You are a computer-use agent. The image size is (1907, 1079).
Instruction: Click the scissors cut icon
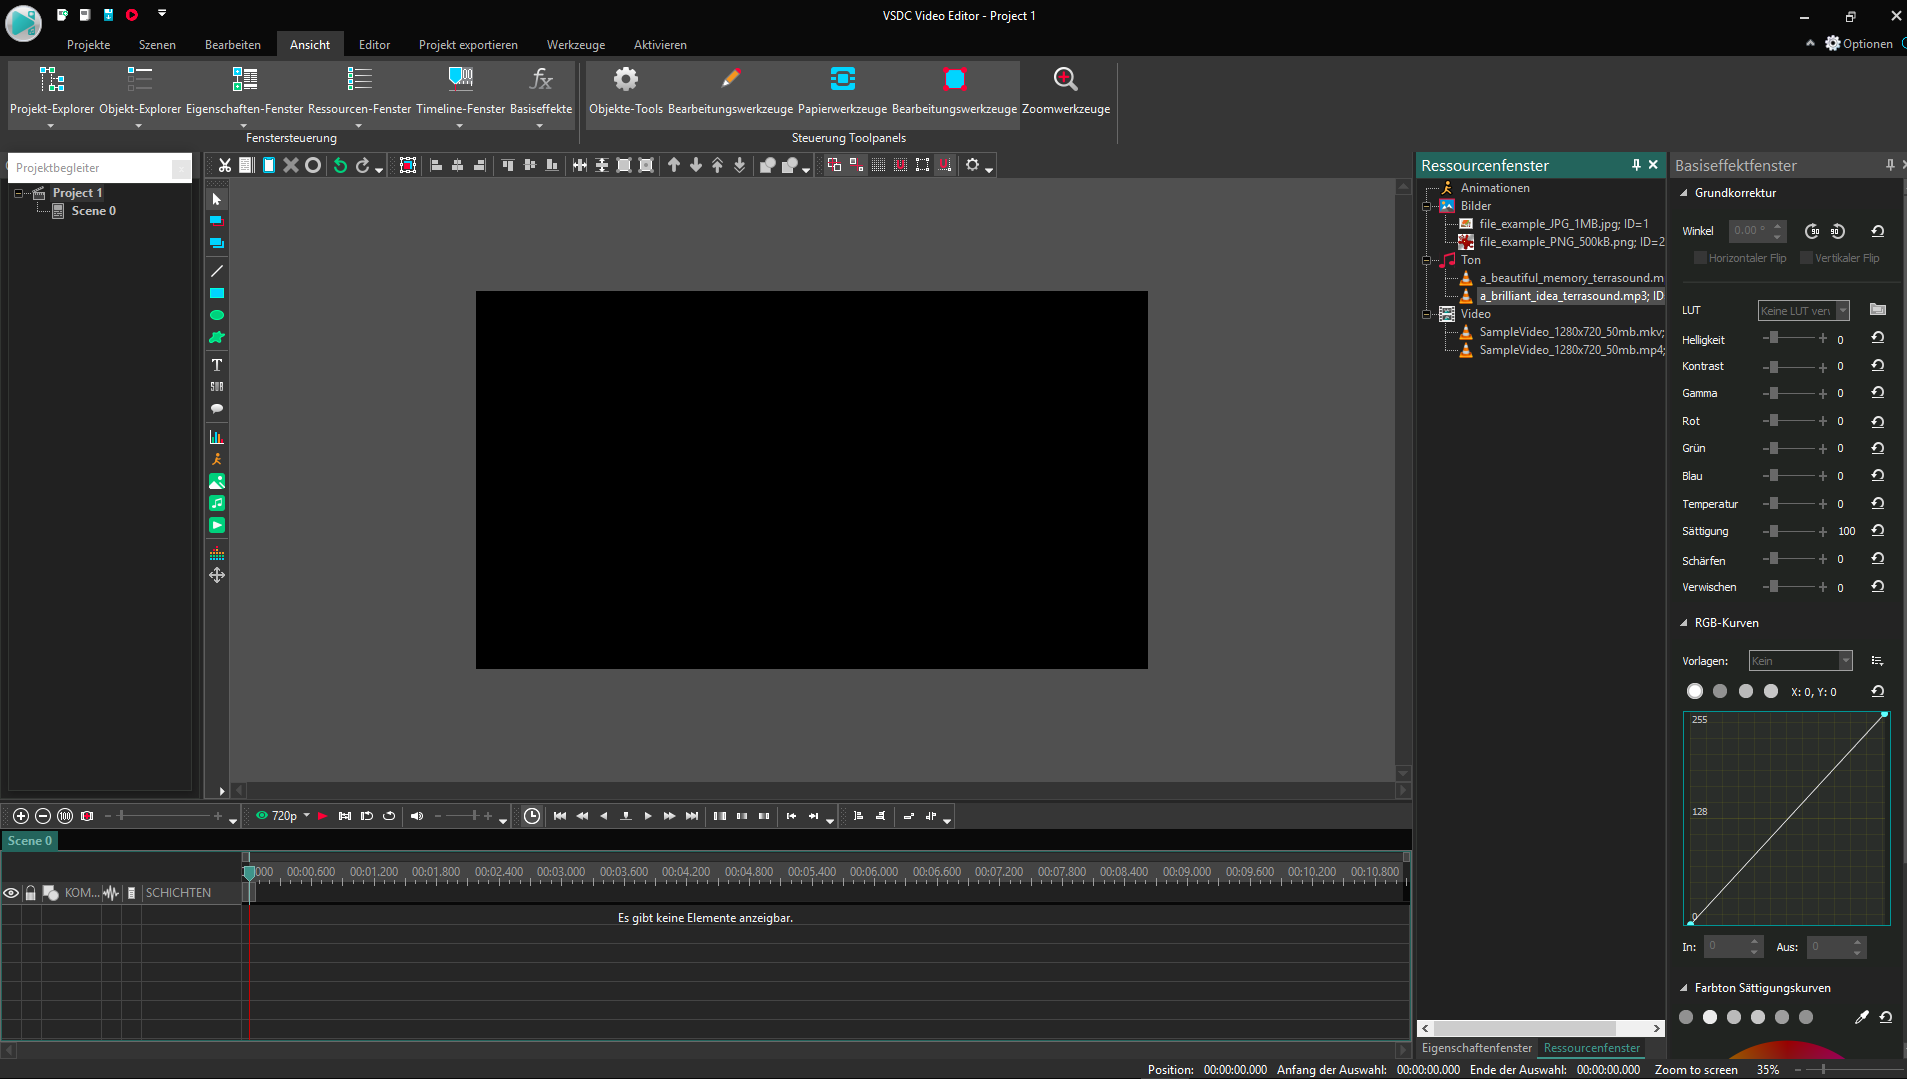tap(225, 166)
